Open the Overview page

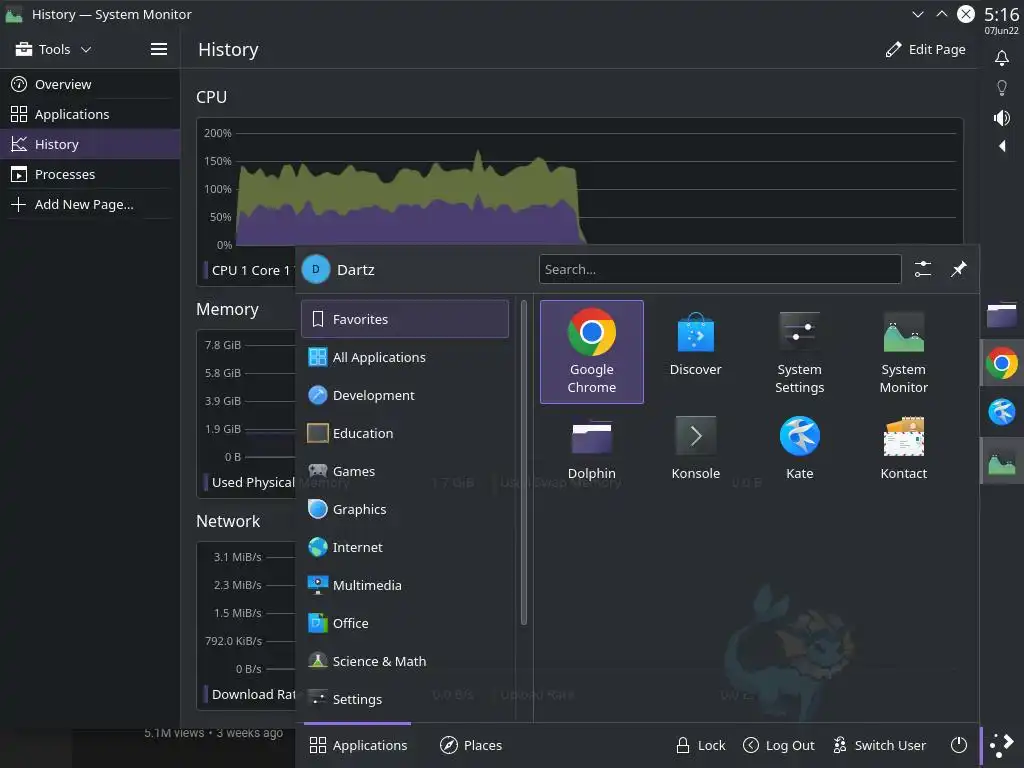point(90,84)
